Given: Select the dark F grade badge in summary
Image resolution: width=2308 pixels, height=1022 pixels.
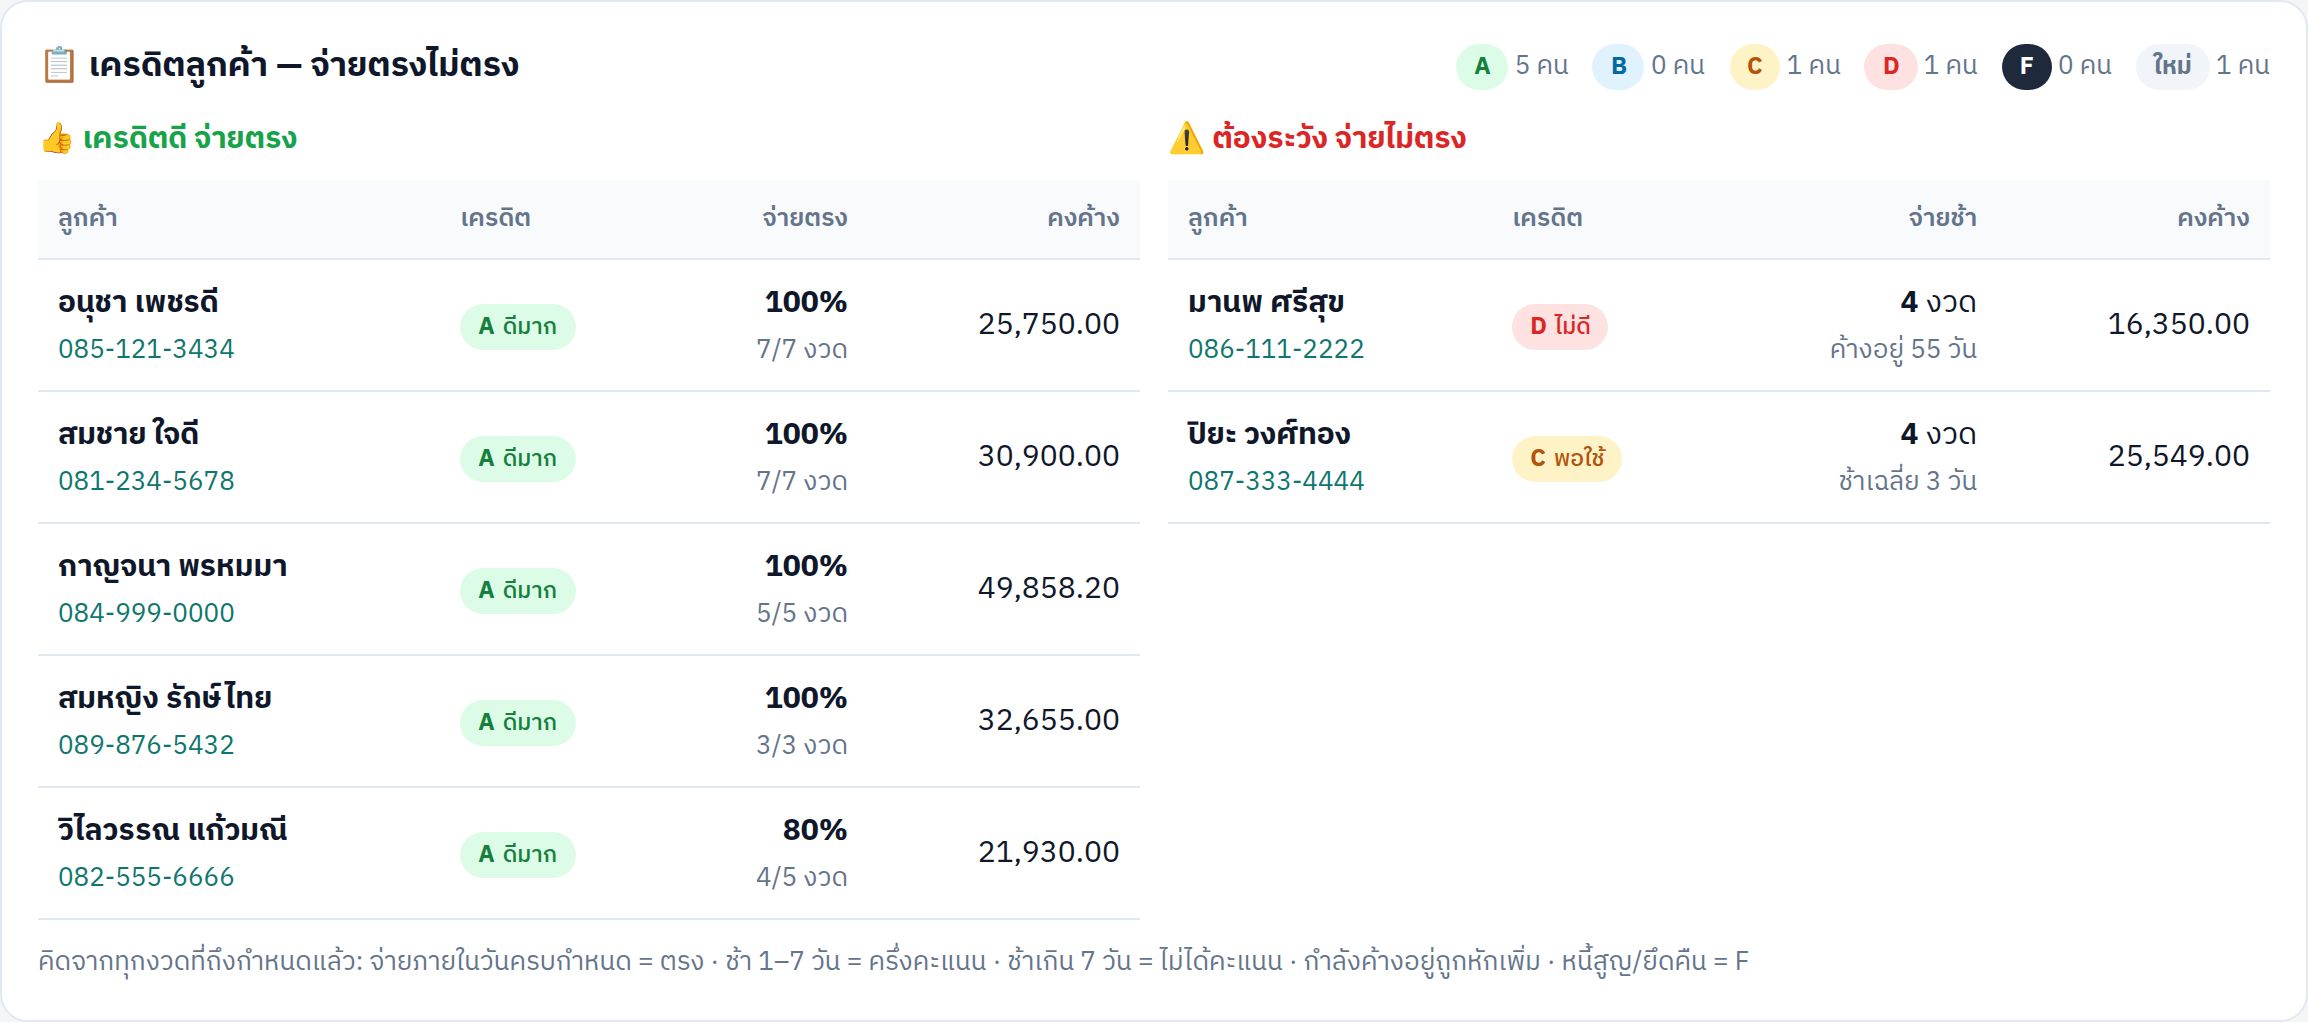Looking at the screenshot, I should tap(2026, 66).
